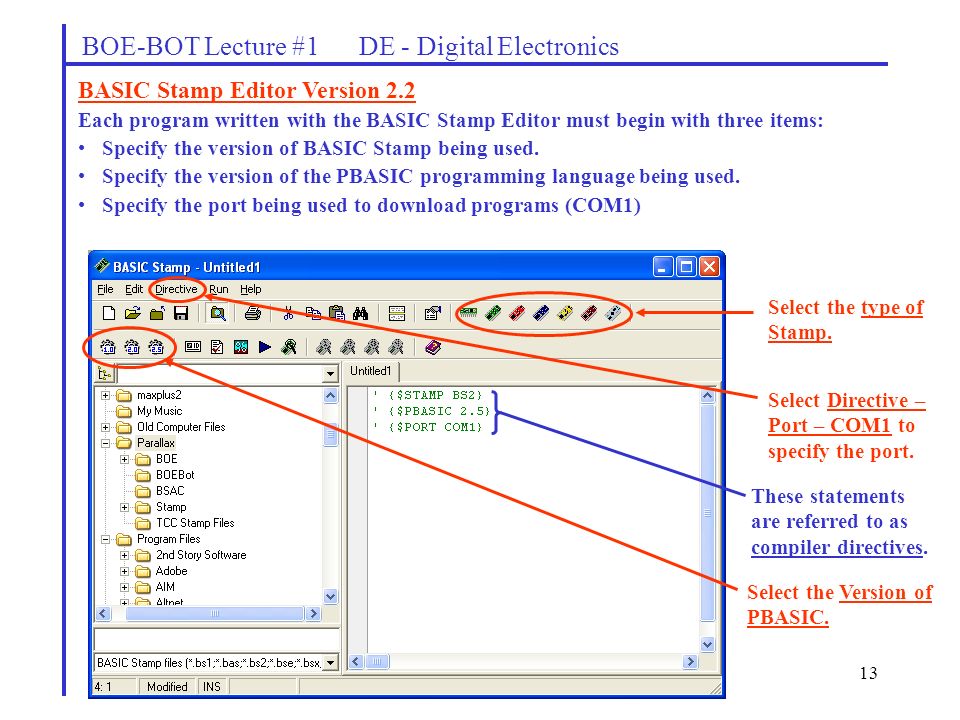Click the Preferences icon in the toolbar
The width and height of the screenshot is (960, 720).
pyautogui.click(x=432, y=313)
